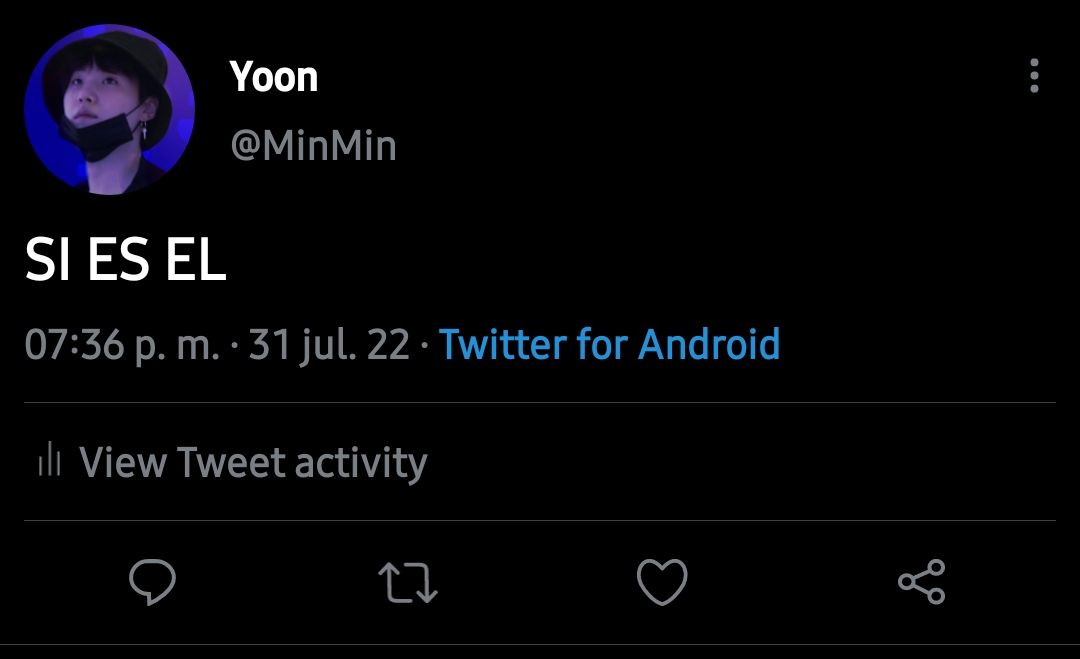Tap the word Android in the source label
The image size is (1080, 659).
[x=709, y=344]
